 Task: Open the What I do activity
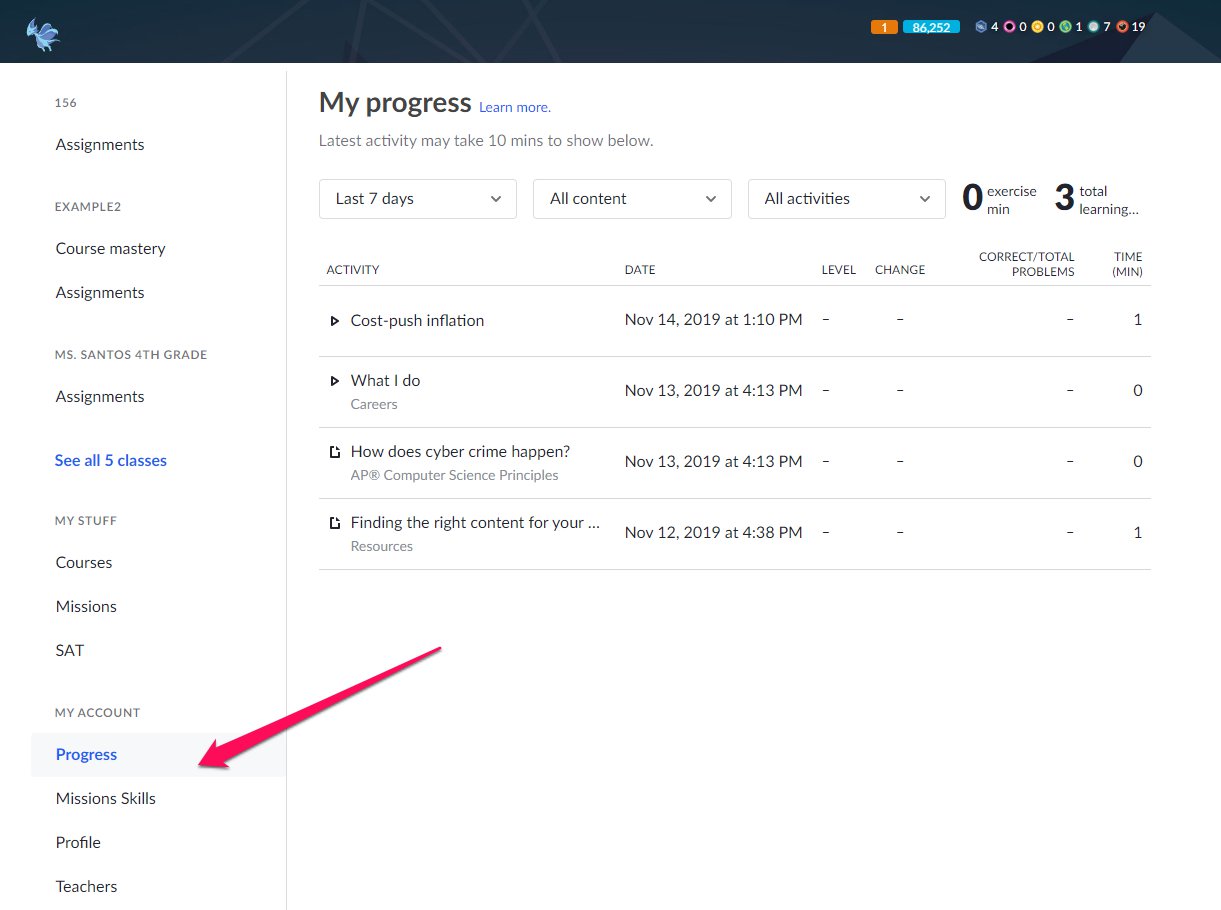(x=385, y=381)
